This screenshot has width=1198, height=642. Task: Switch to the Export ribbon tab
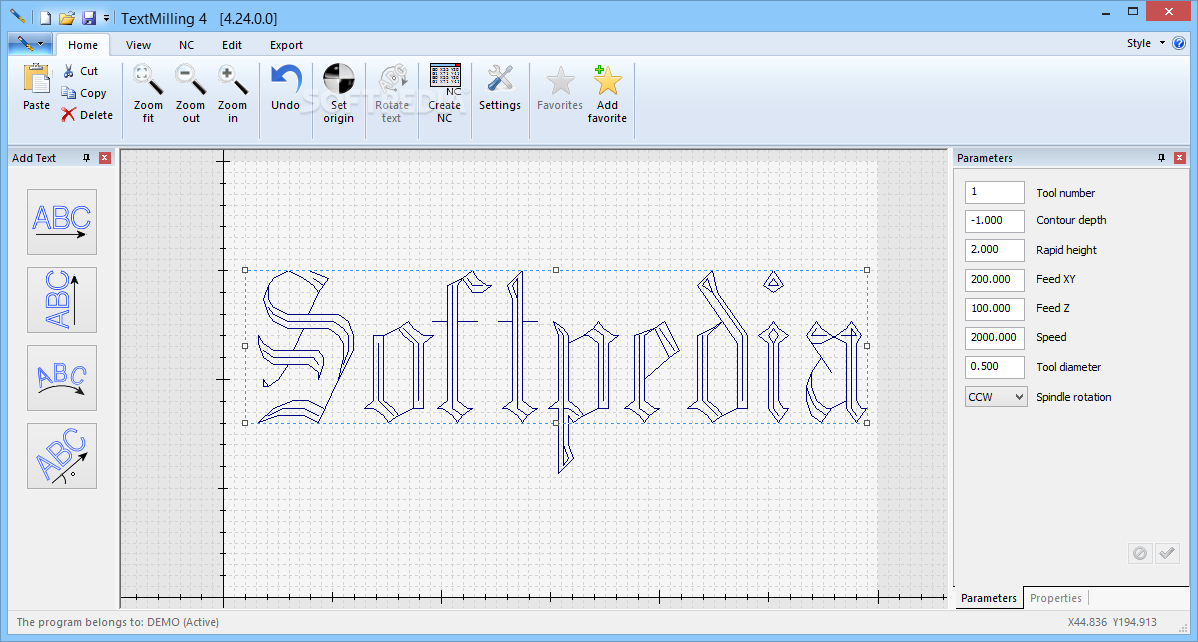click(287, 45)
